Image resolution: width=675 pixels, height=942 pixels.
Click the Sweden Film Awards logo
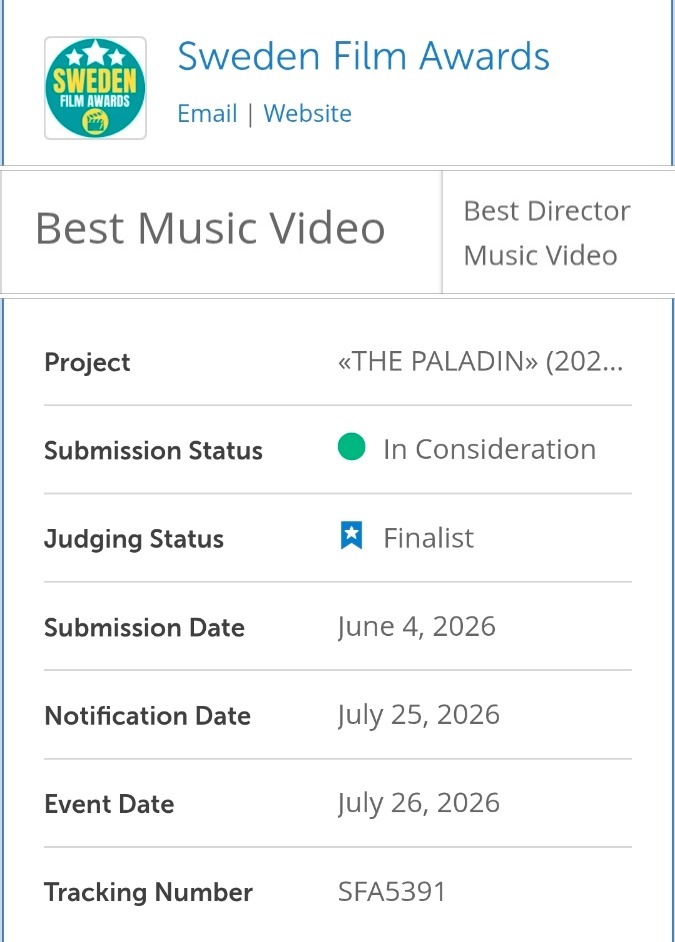point(95,88)
